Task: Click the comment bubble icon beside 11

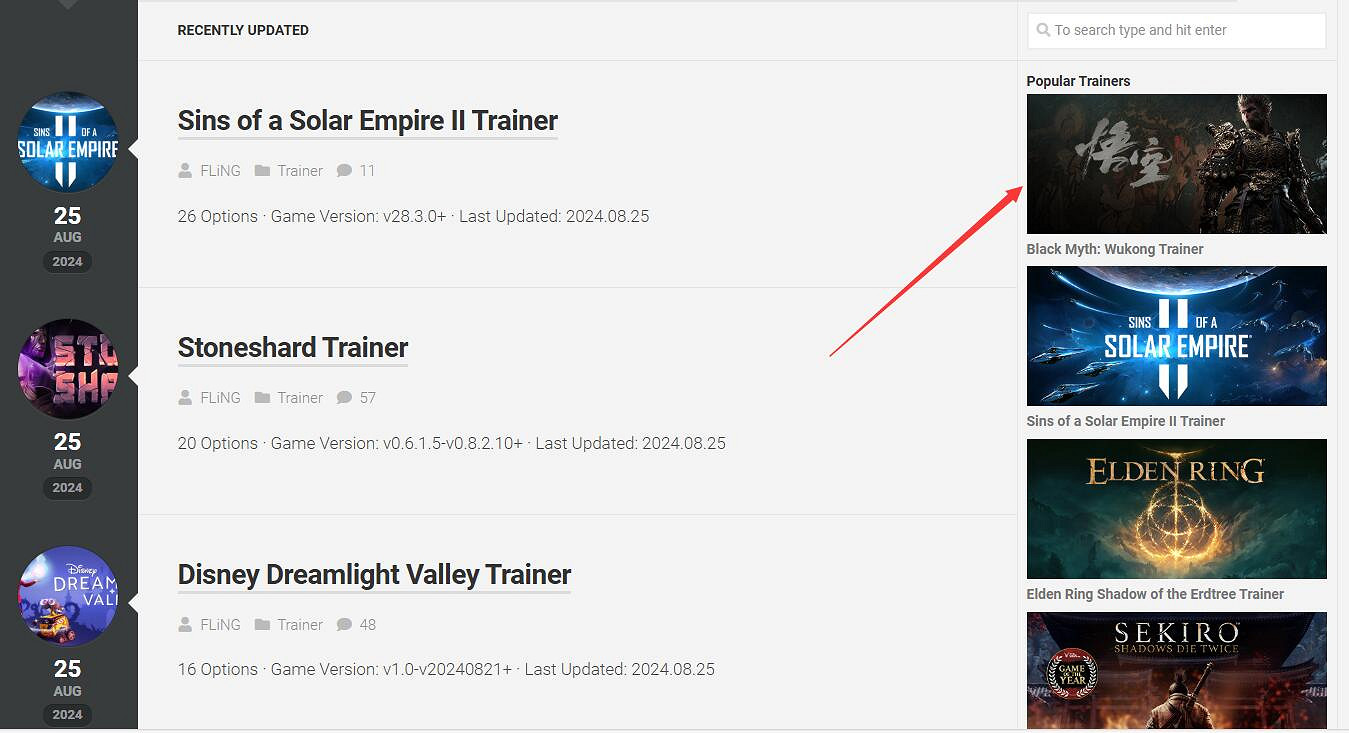Action: point(344,171)
